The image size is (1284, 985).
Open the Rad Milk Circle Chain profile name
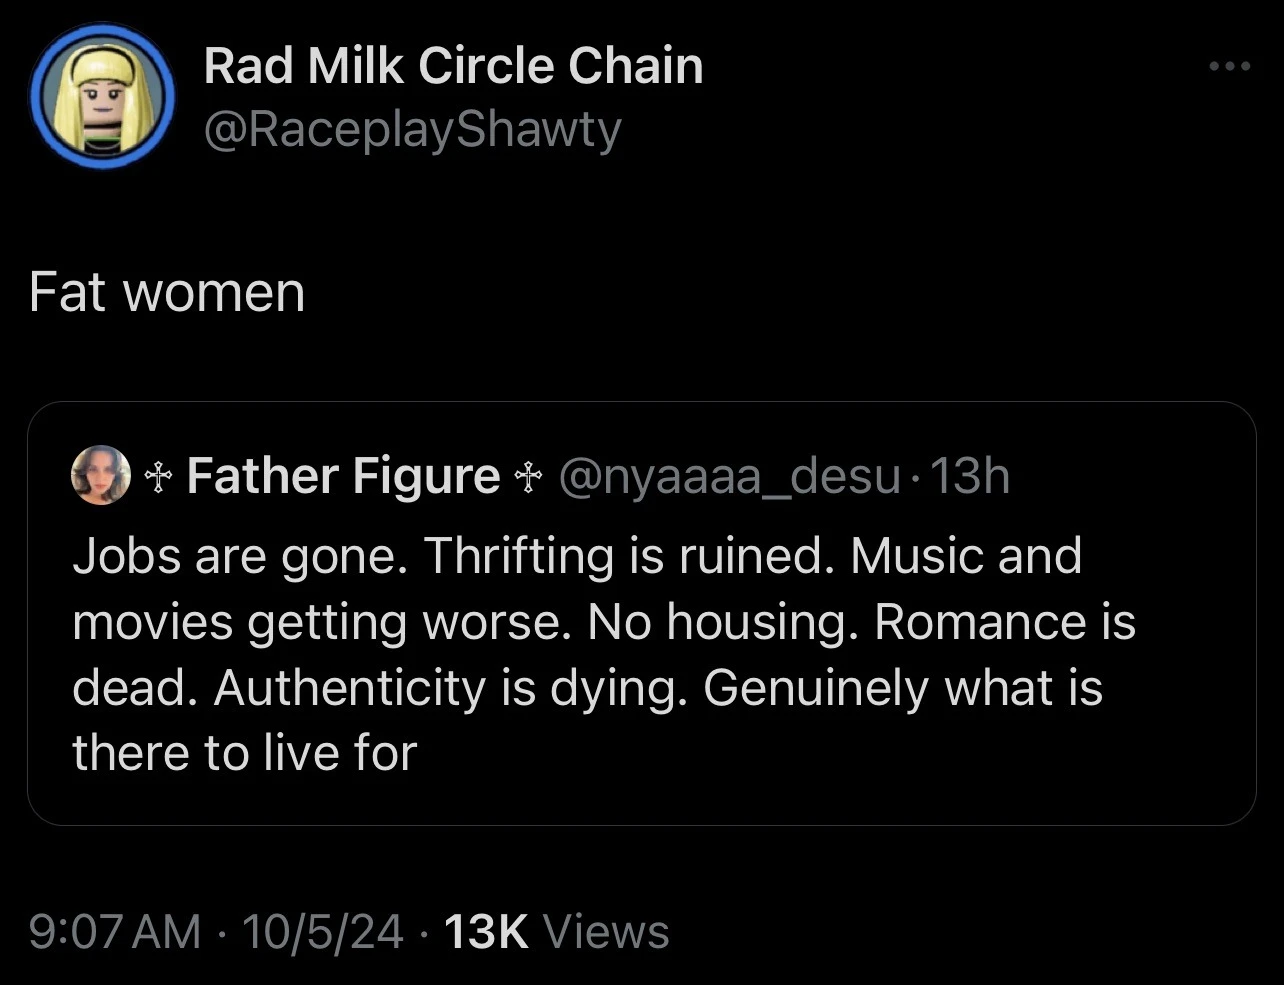pyautogui.click(x=453, y=66)
